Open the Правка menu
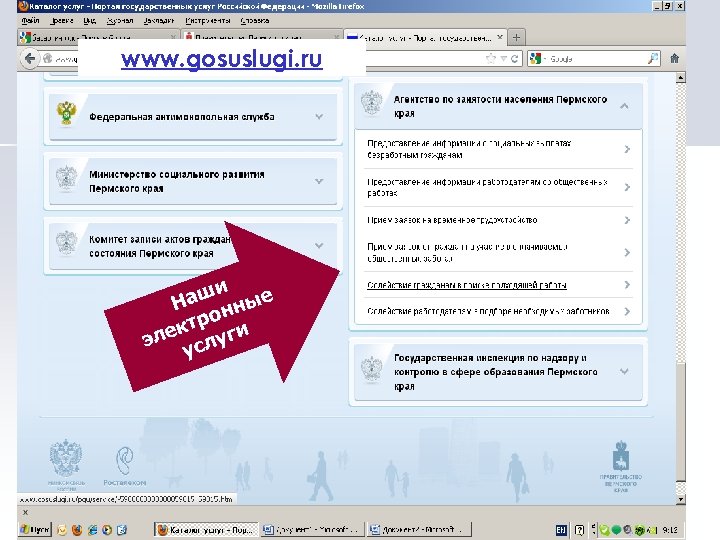This screenshot has height=540, width=720. pyautogui.click(x=62, y=21)
